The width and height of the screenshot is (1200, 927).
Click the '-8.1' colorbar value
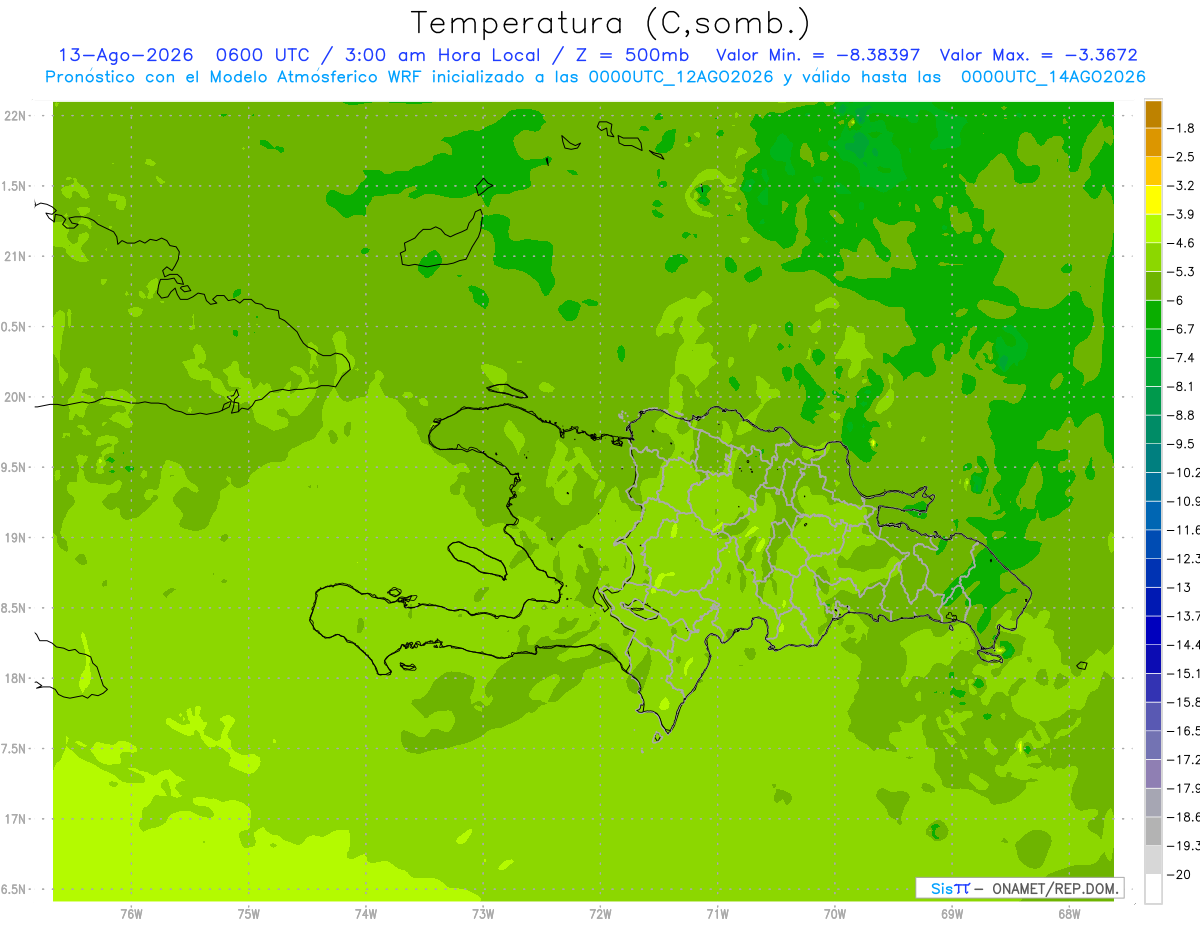[1183, 386]
